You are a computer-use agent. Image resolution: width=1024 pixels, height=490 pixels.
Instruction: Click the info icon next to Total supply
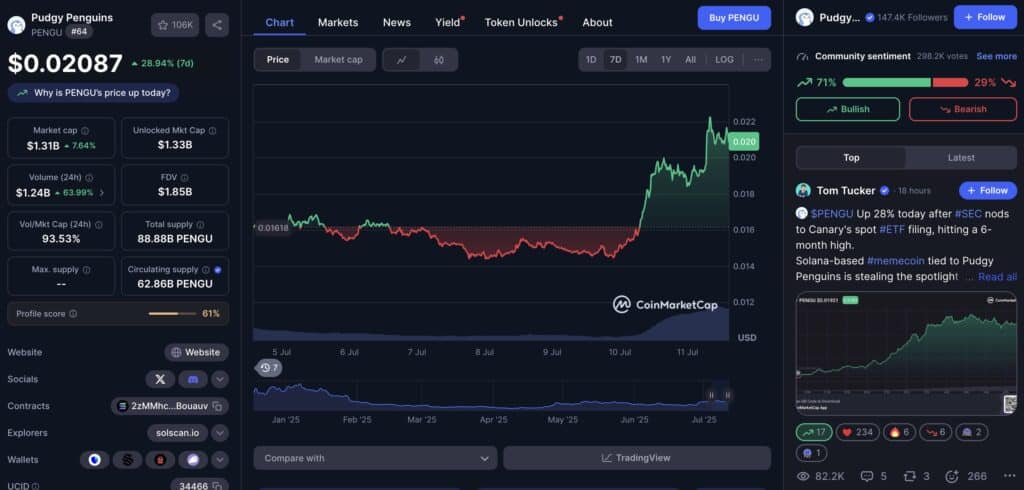click(200, 225)
